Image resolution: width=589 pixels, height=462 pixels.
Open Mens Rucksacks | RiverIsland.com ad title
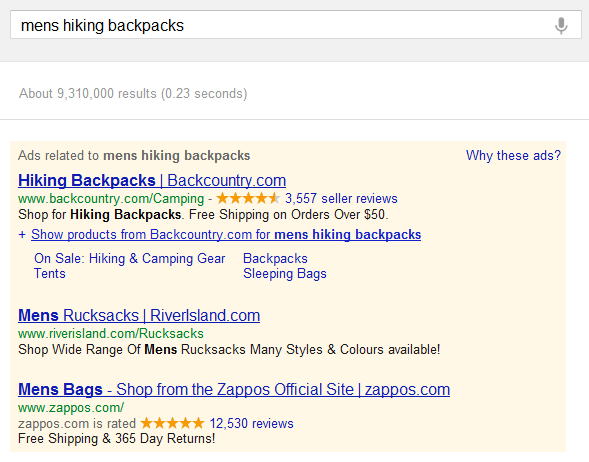pos(139,316)
